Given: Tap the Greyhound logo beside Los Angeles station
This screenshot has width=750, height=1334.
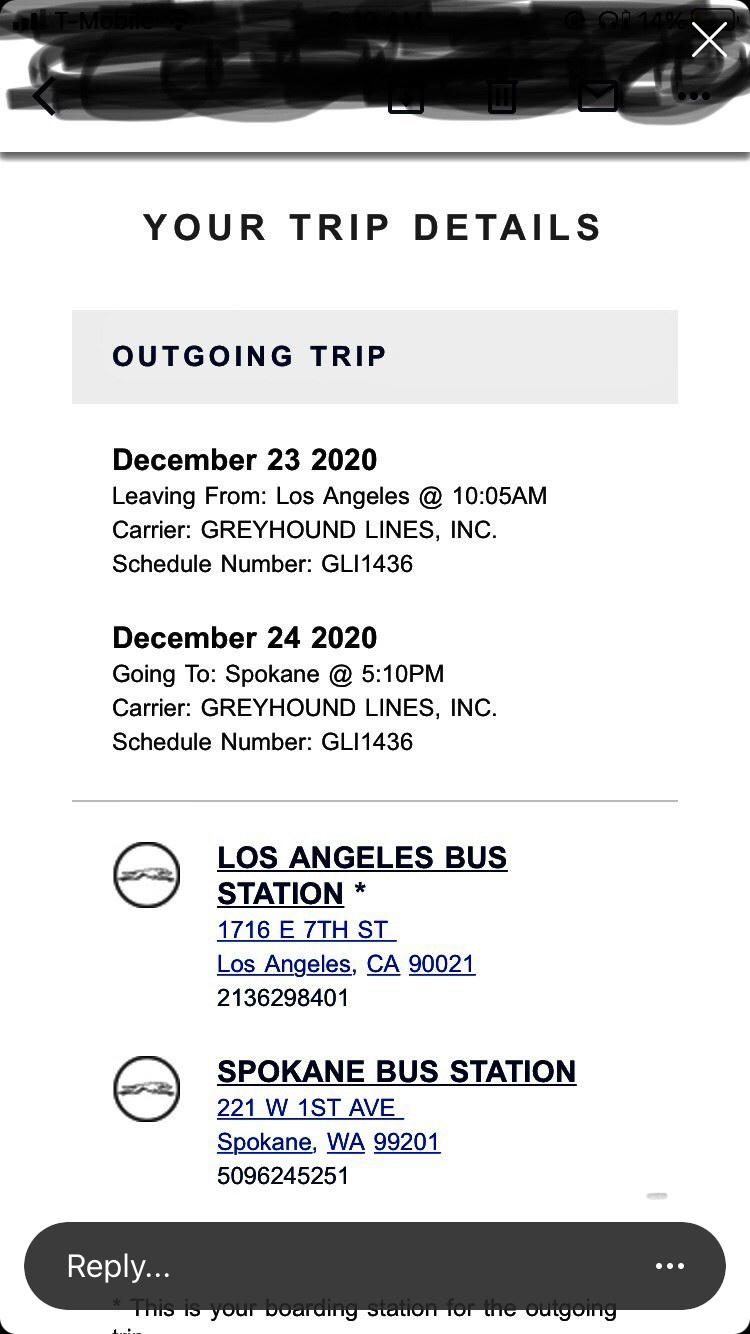Looking at the screenshot, I should click(147, 875).
